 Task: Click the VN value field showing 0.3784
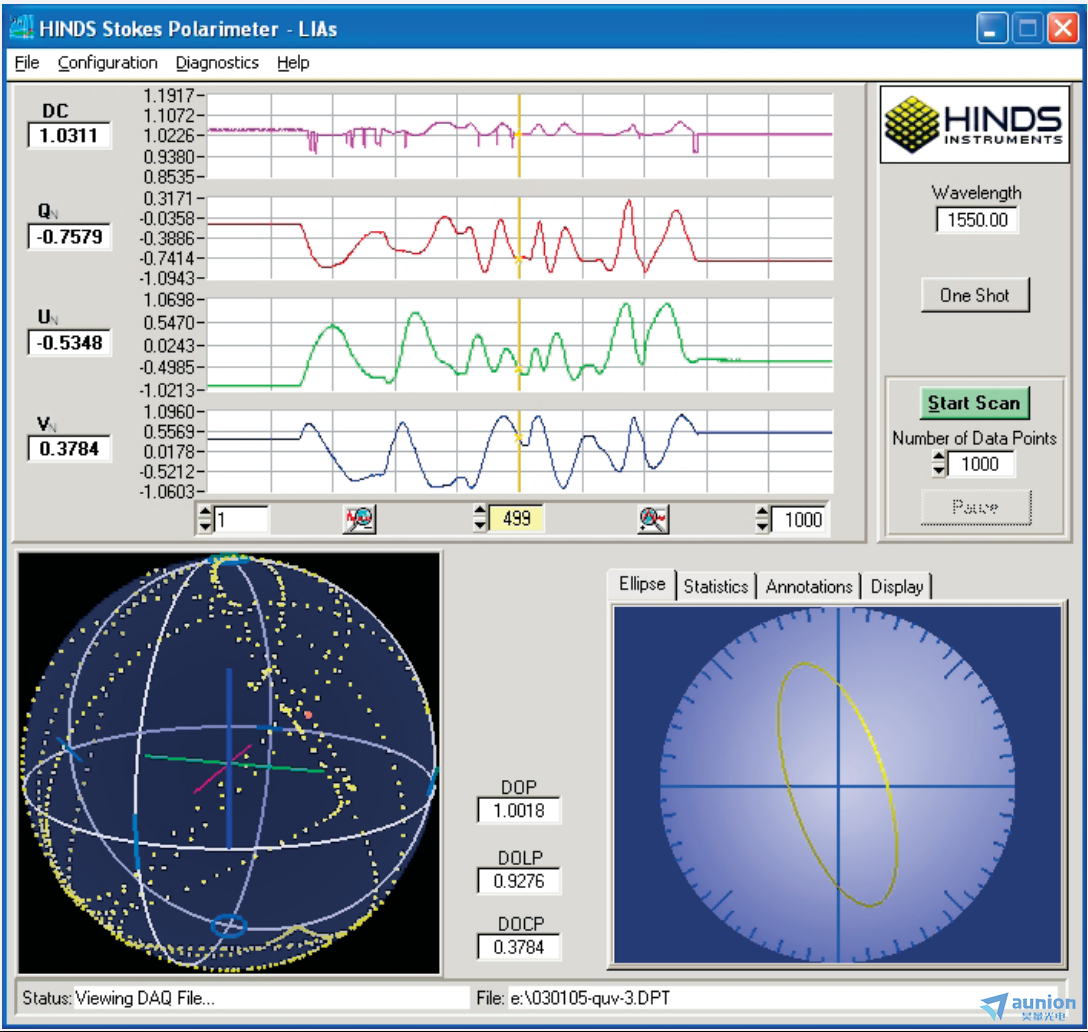coord(69,449)
